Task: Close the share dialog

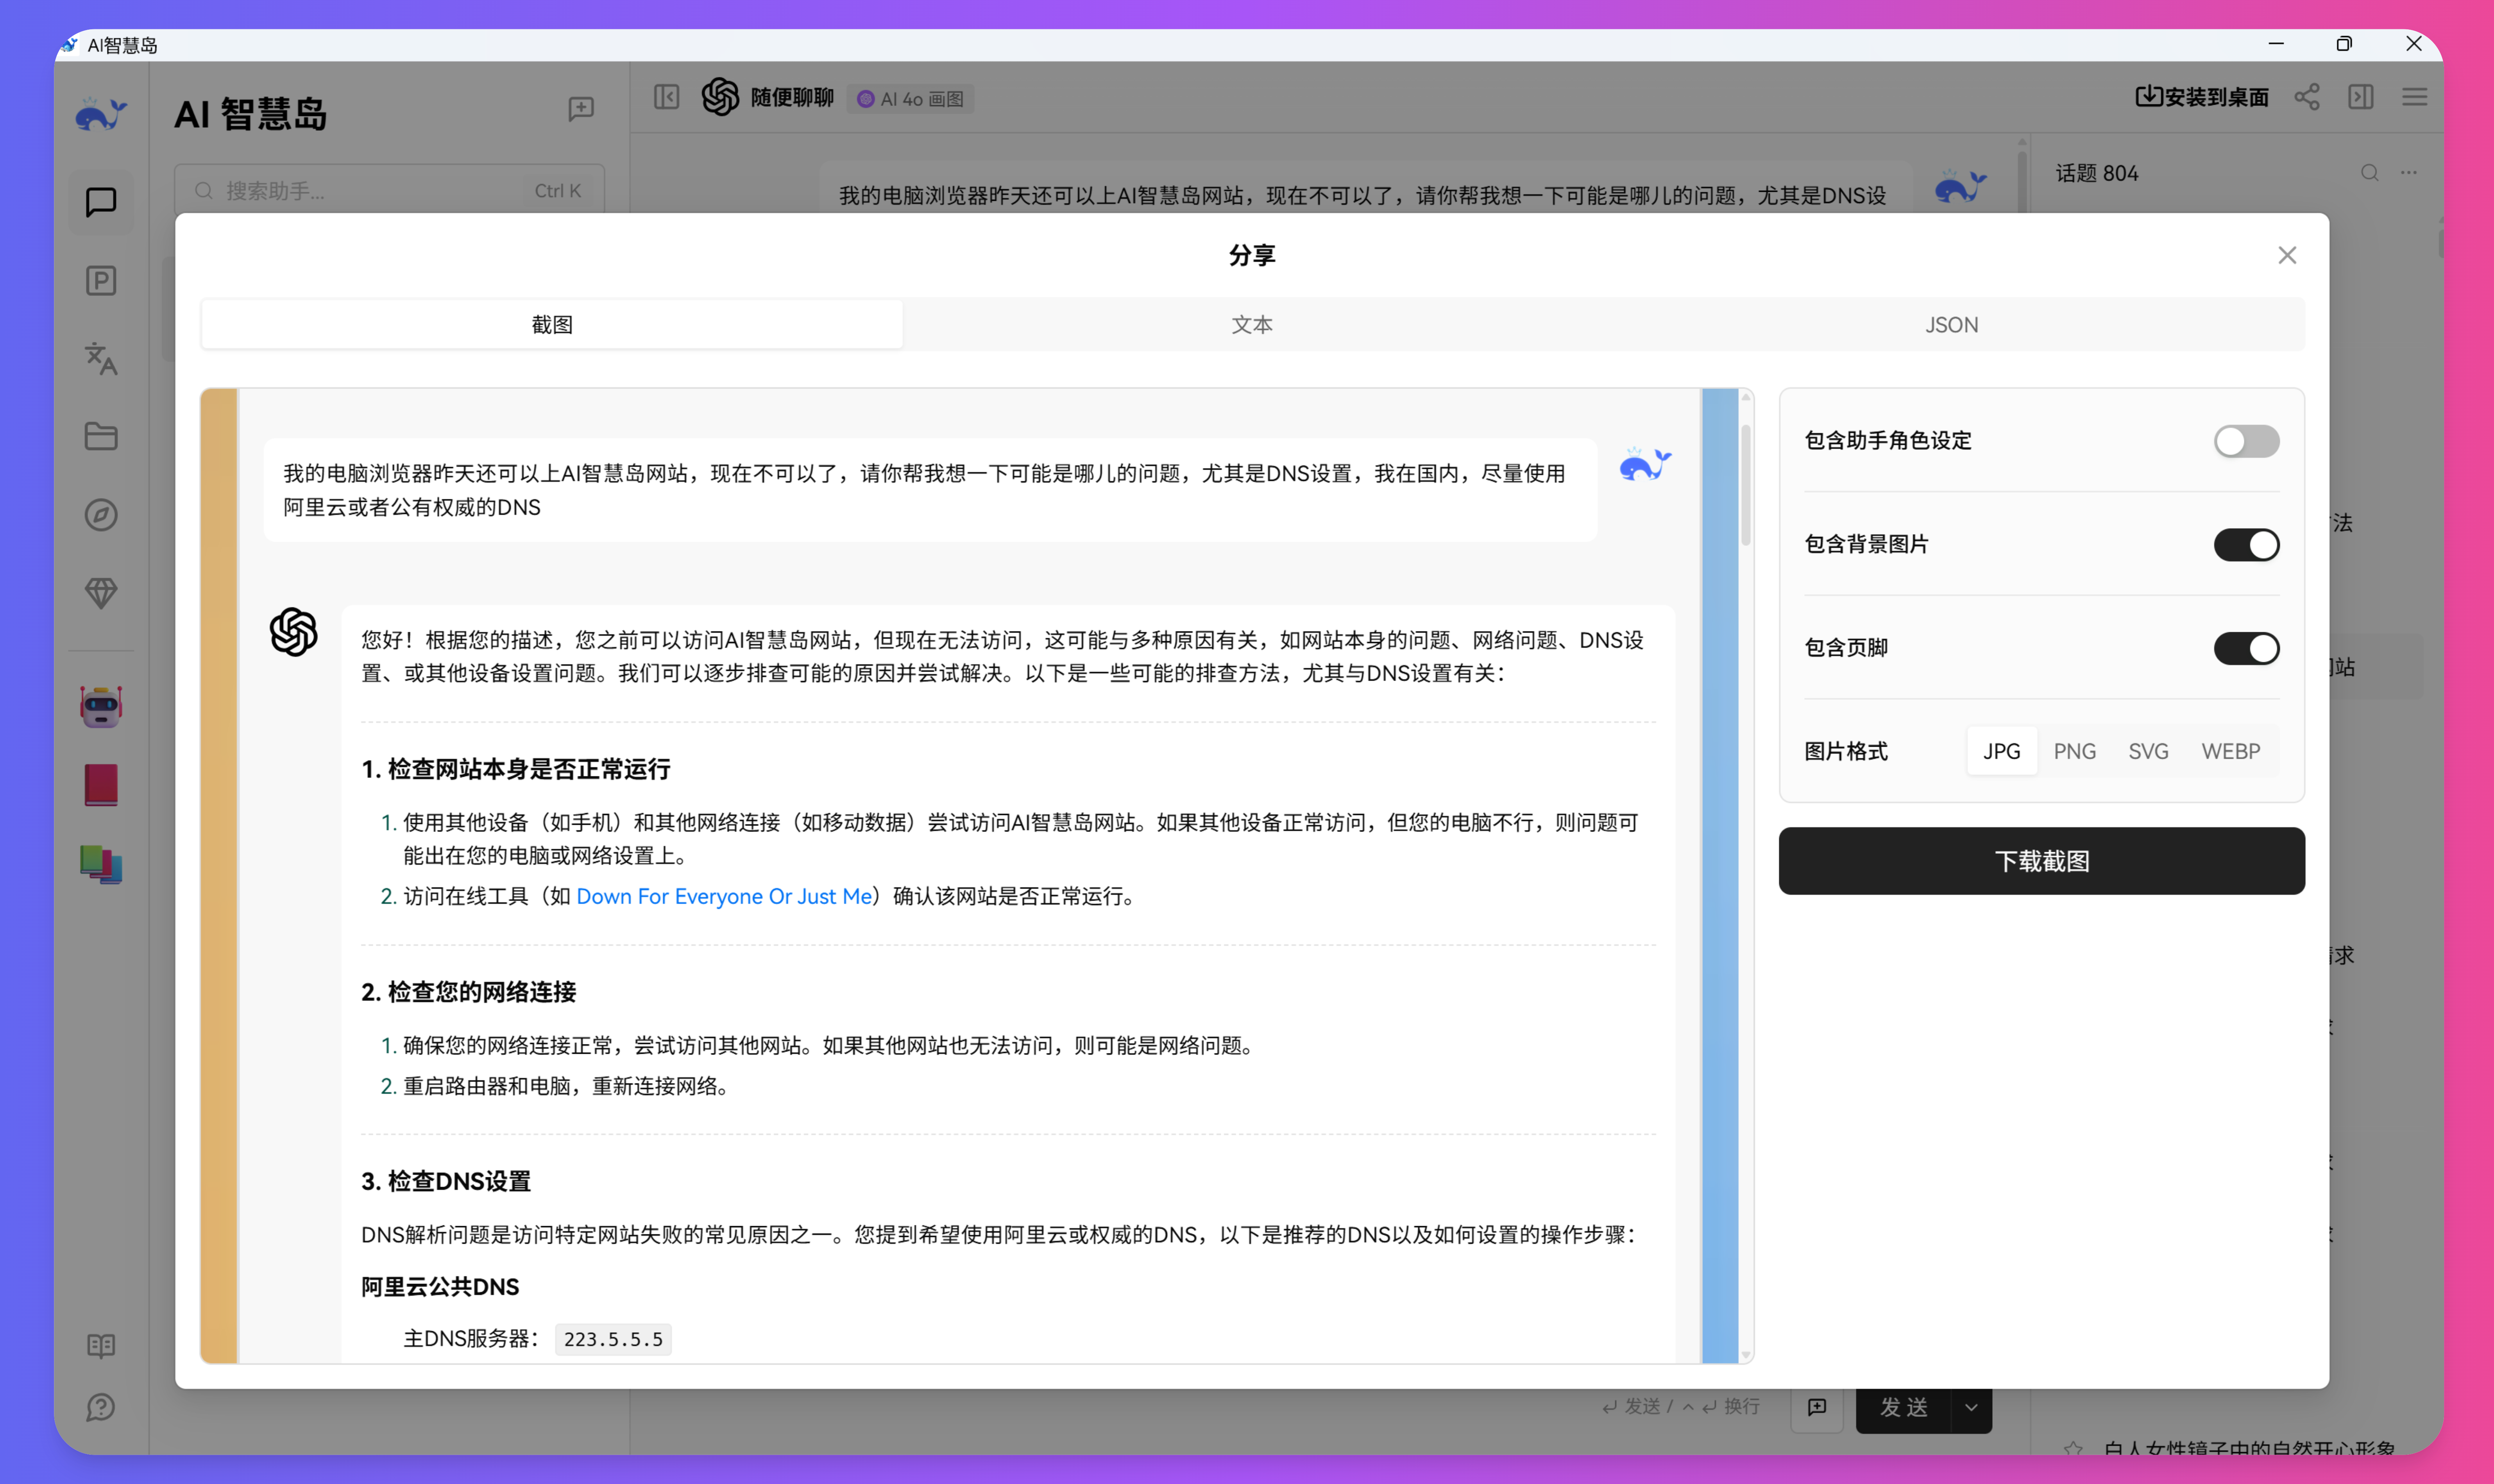Action: tap(2287, 255)
